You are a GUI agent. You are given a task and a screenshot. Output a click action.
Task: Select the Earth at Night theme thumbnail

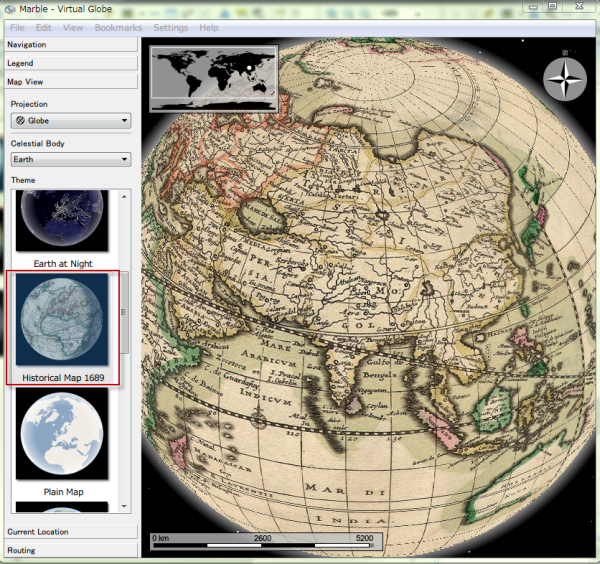tap(62, 222)
